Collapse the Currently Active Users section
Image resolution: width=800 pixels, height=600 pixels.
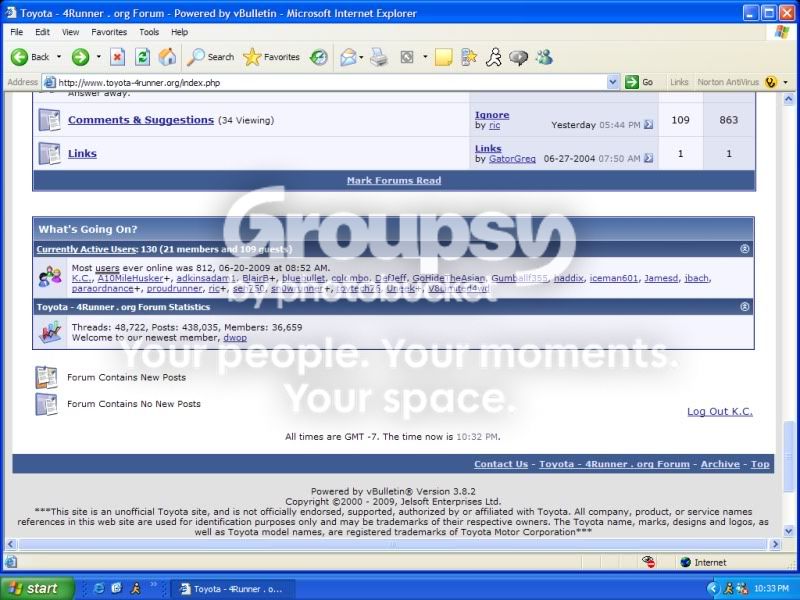click(745, 249)
